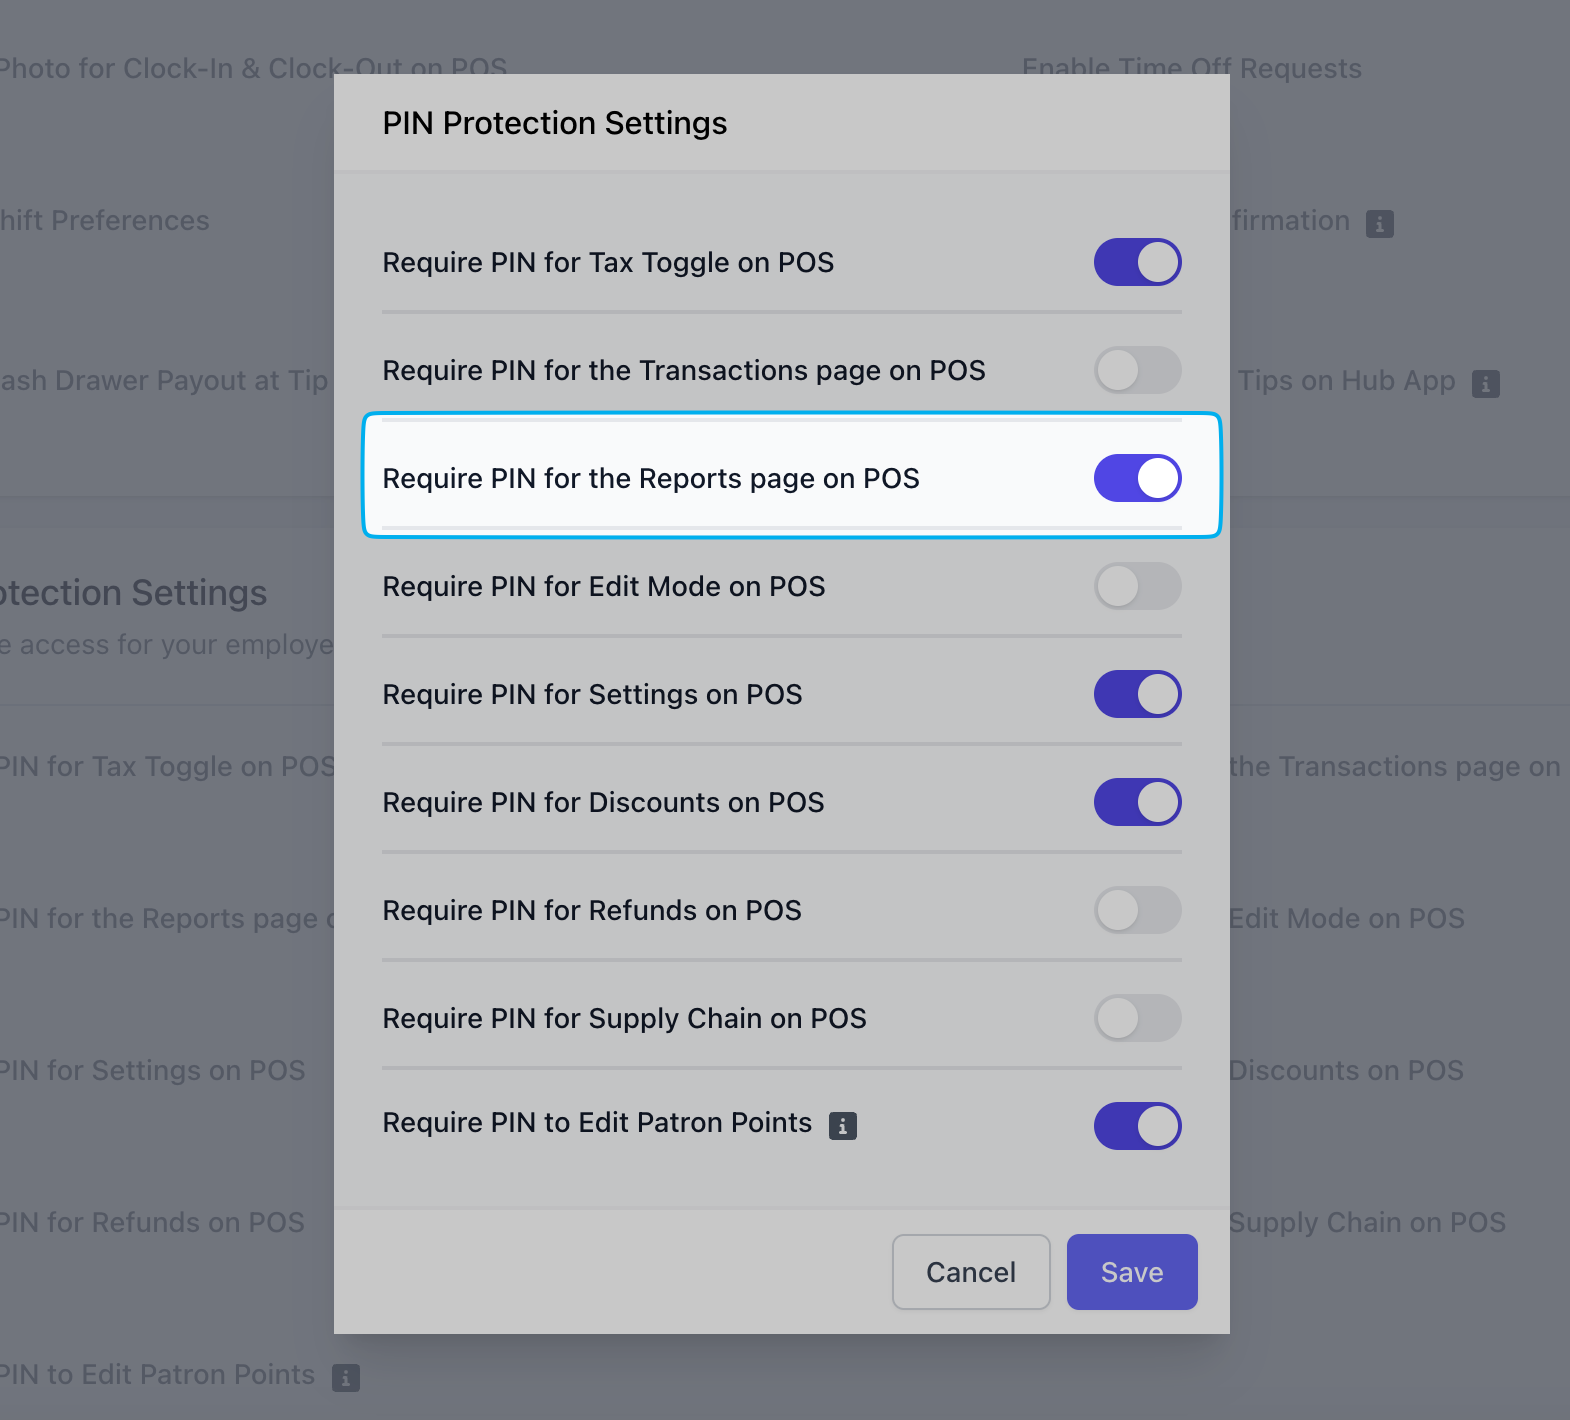Click info icon beside Edit Patron Points
Viewport: 1570px width, 1420px height.
[x=843, y=1126]
